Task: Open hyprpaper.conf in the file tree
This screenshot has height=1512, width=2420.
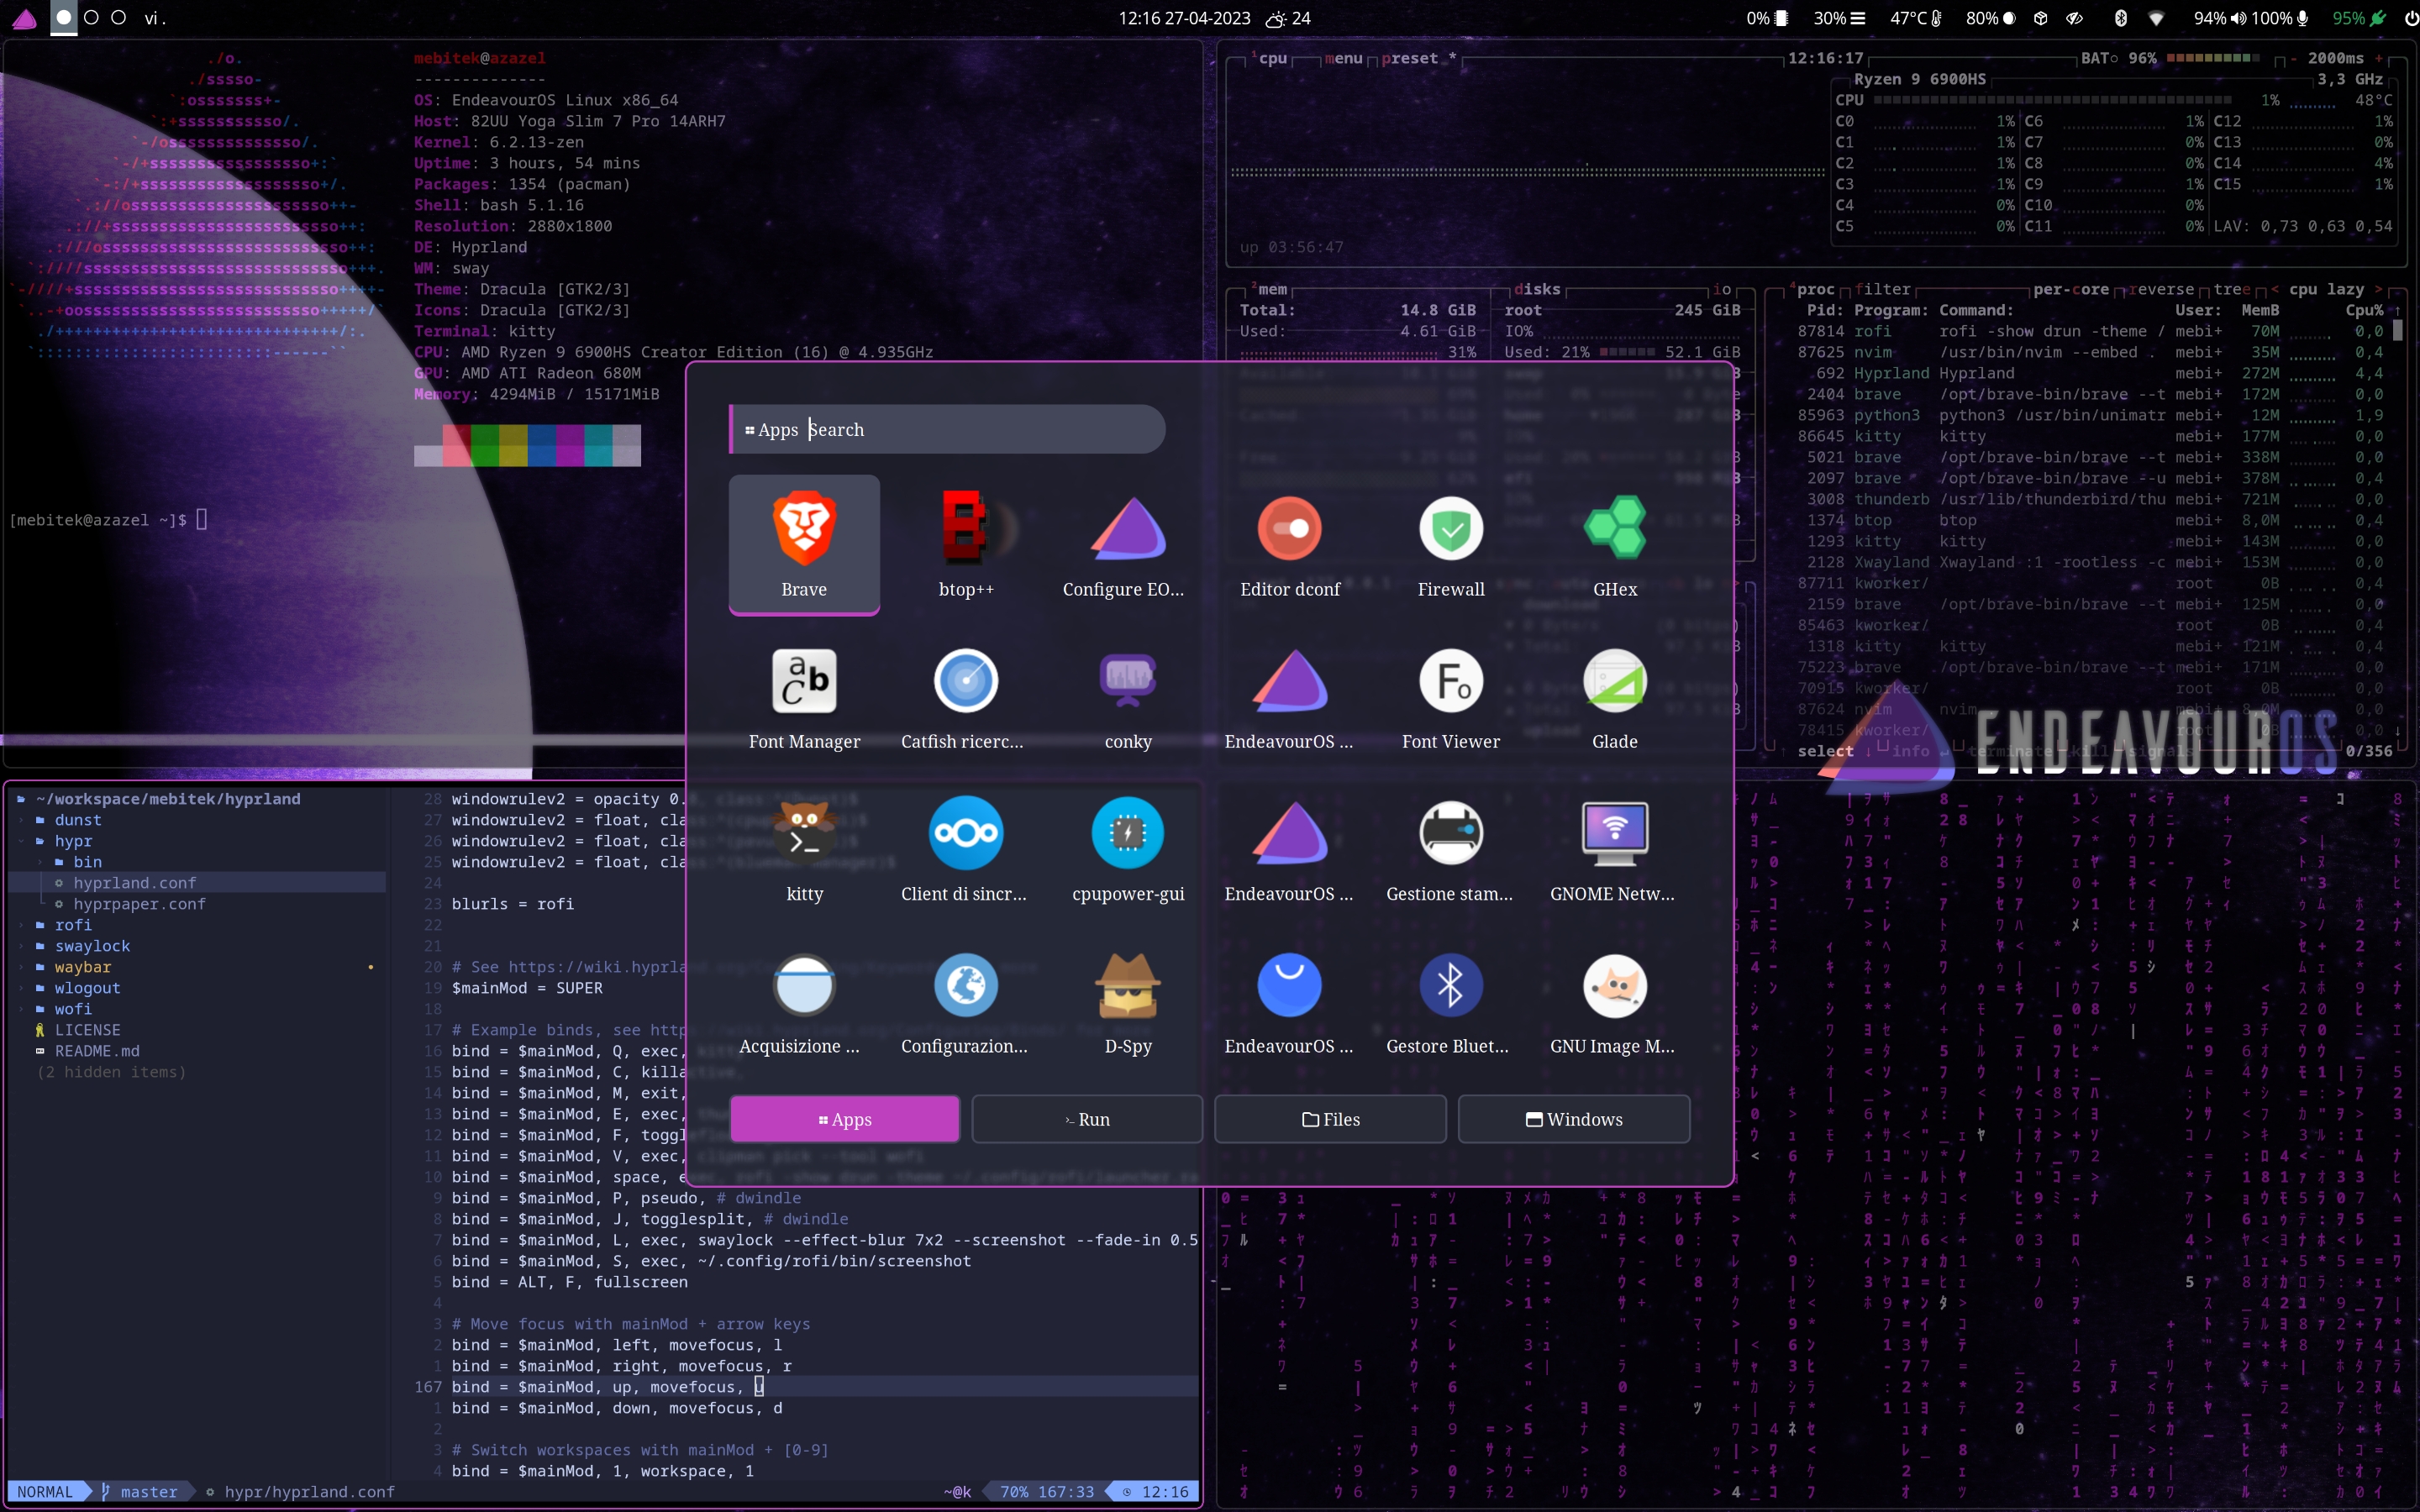Action: coord(139,904)
